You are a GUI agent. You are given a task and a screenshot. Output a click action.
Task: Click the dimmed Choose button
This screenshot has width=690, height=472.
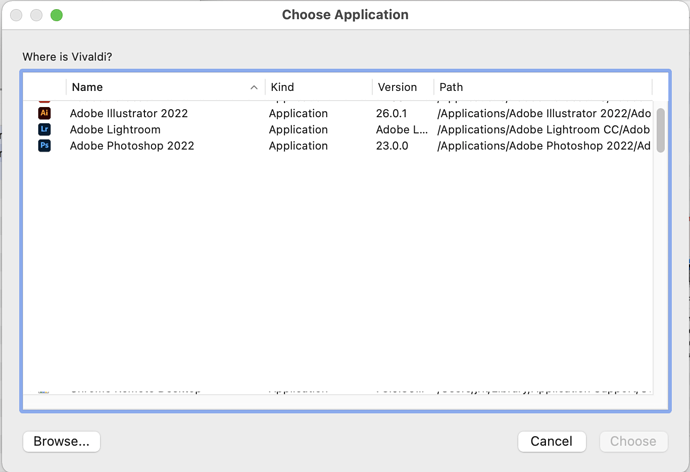pos(634,441)
